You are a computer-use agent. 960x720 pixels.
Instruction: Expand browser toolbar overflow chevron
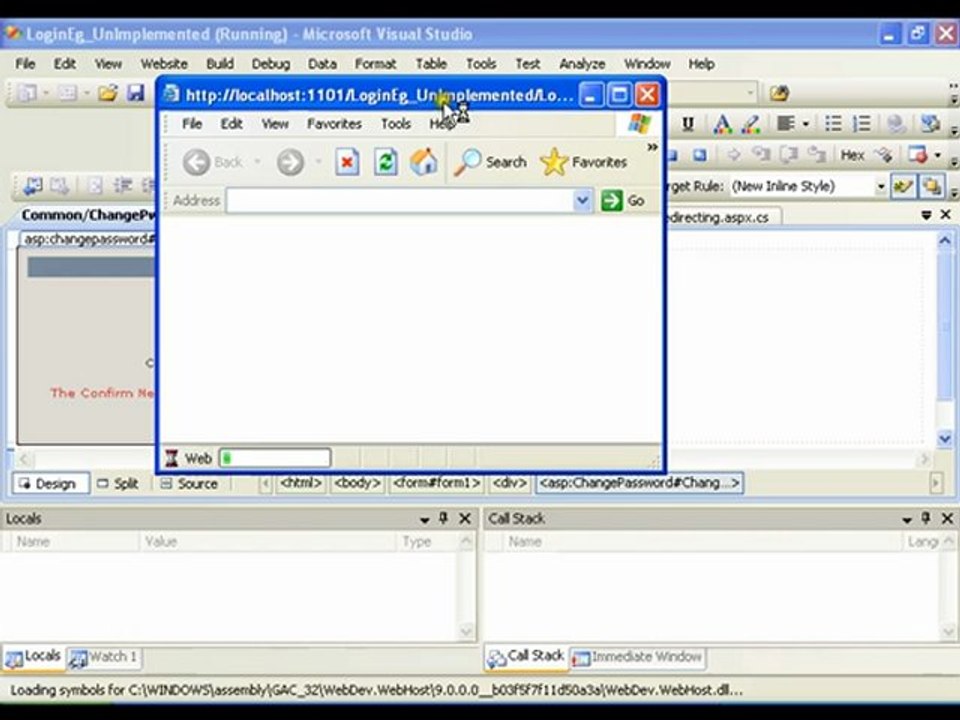[652, 147]
